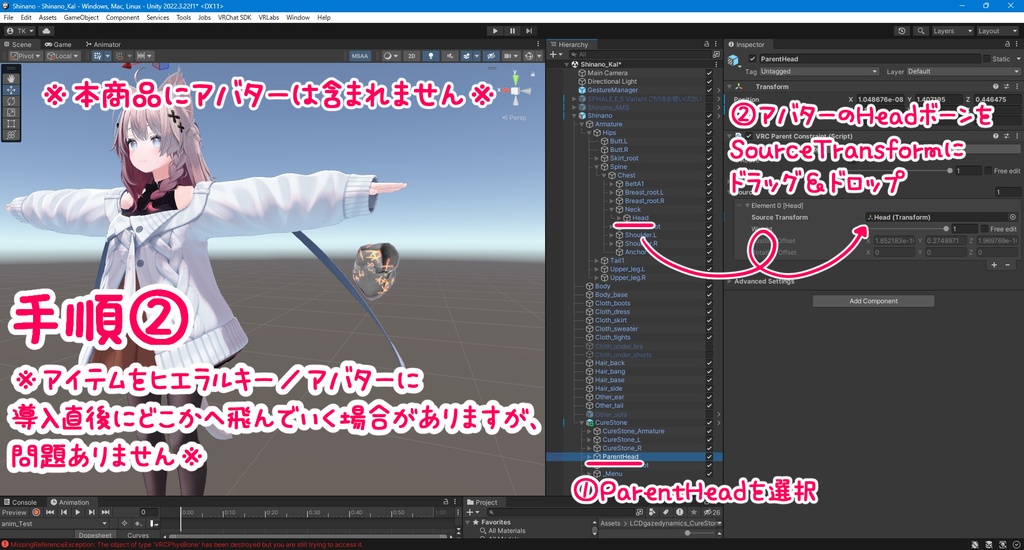1024x550 pixels.
Task: Open the global search magnifier
Action: click(921, 31)
